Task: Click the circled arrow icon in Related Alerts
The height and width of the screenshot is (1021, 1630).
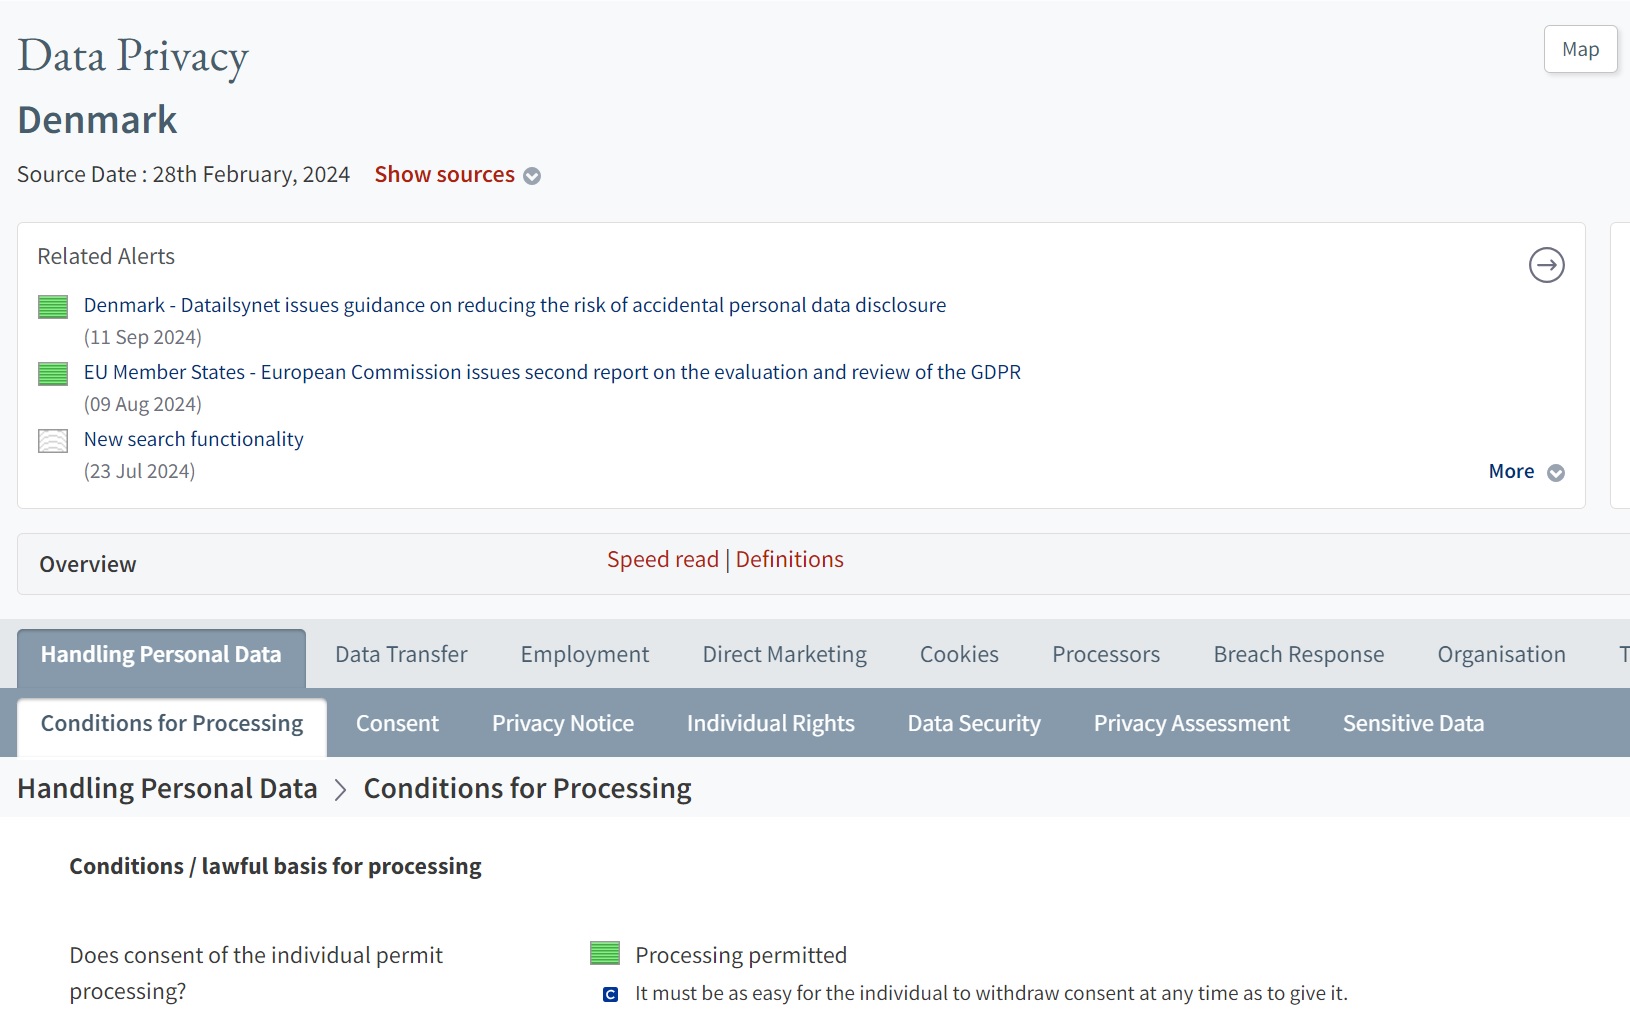Action: [x=1546, y=265]
